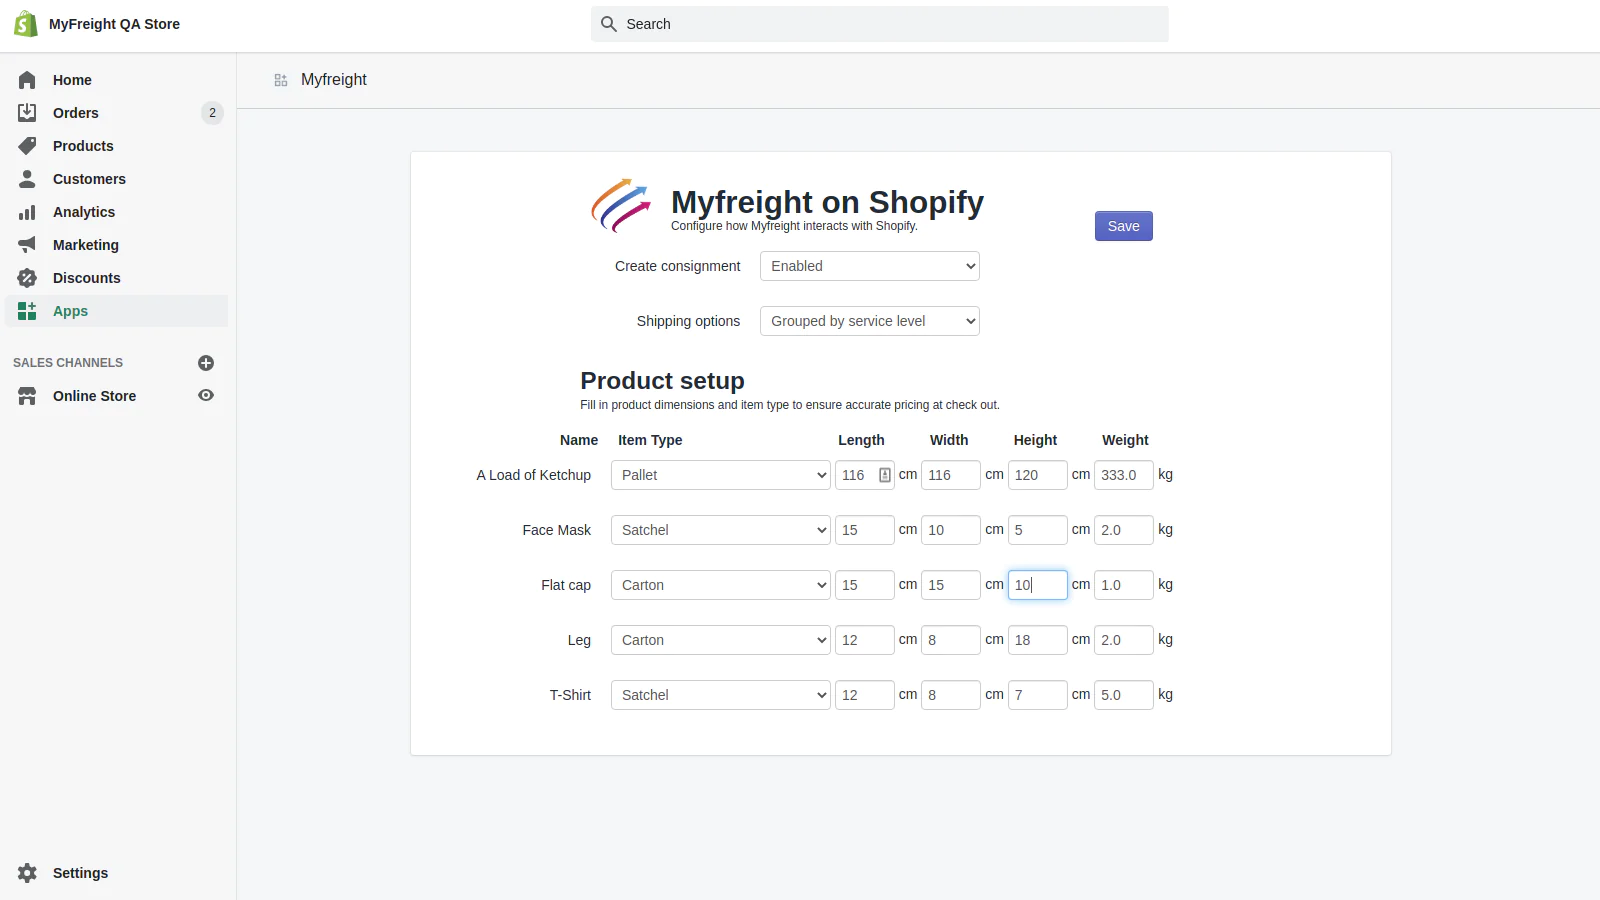This screenshot has height=900, width=1600.
Task: Click the Shopify bag logo icon
Action: pos(26,24)
